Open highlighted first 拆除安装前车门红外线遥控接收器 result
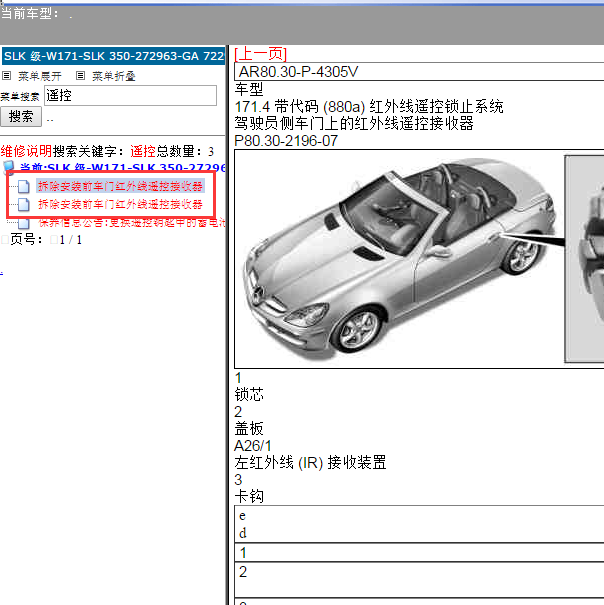Viewport: 604px width, 605px height. coord(120,186)
